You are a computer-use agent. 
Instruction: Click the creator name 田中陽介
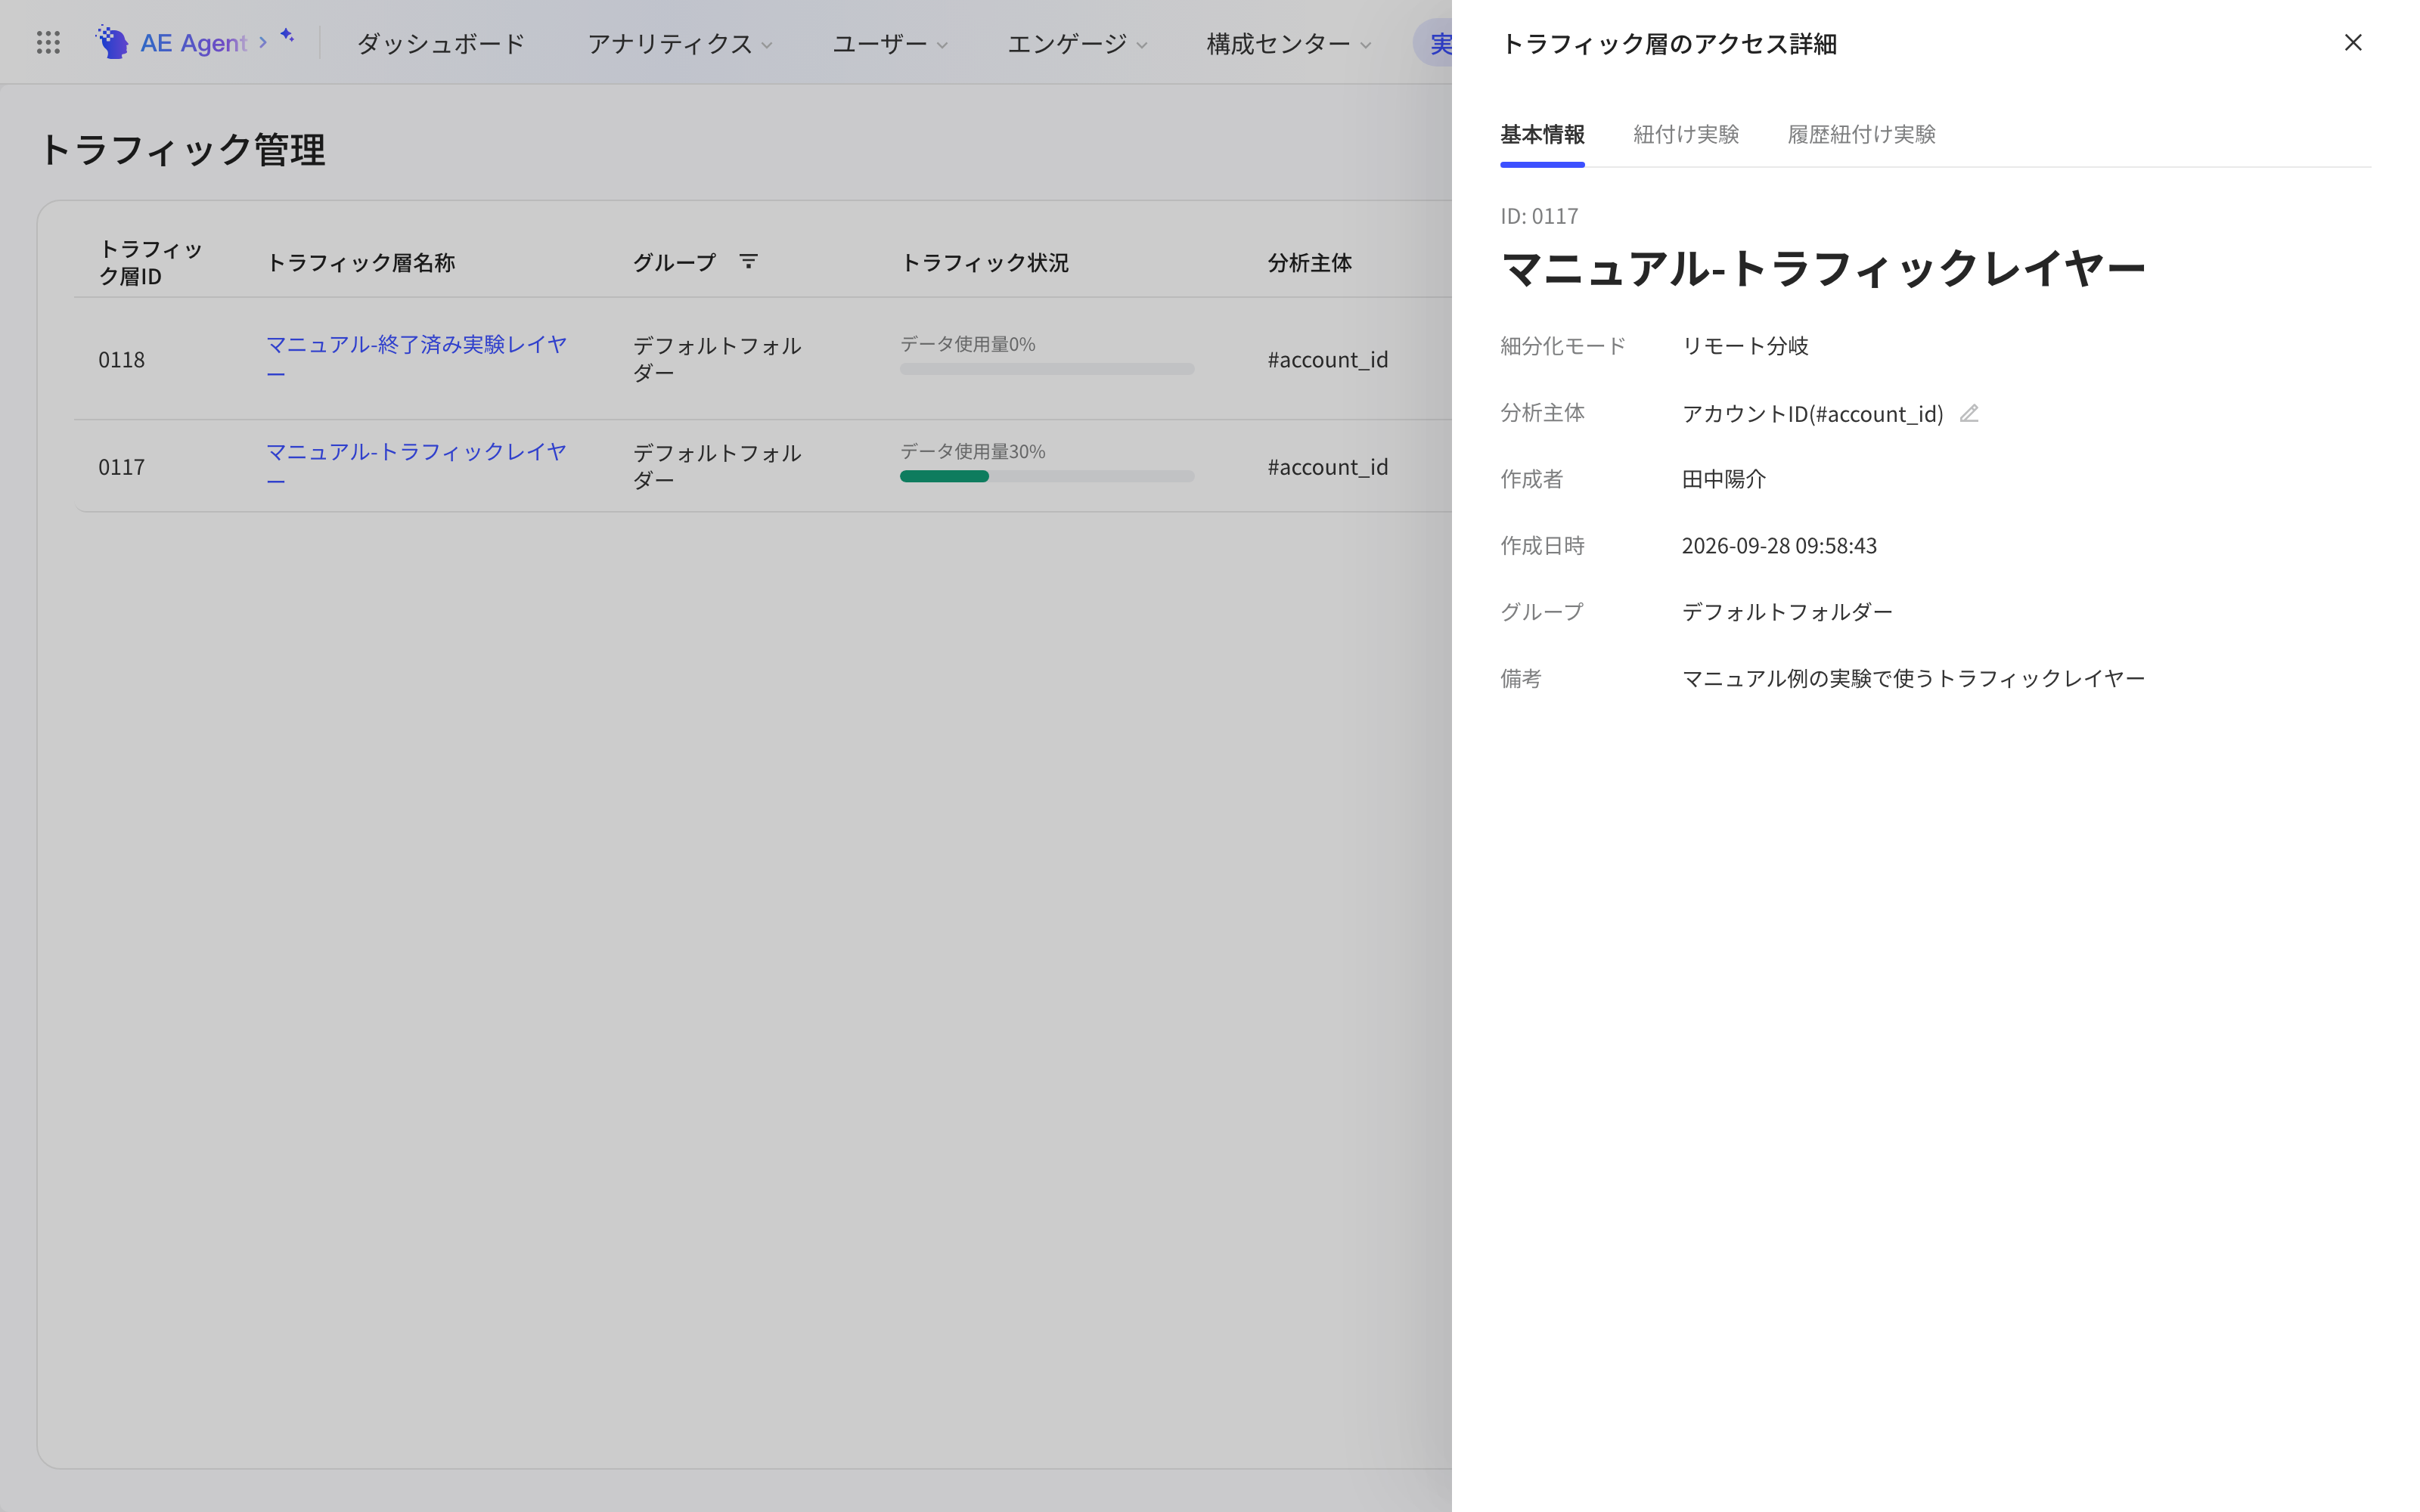(1724, 479)
